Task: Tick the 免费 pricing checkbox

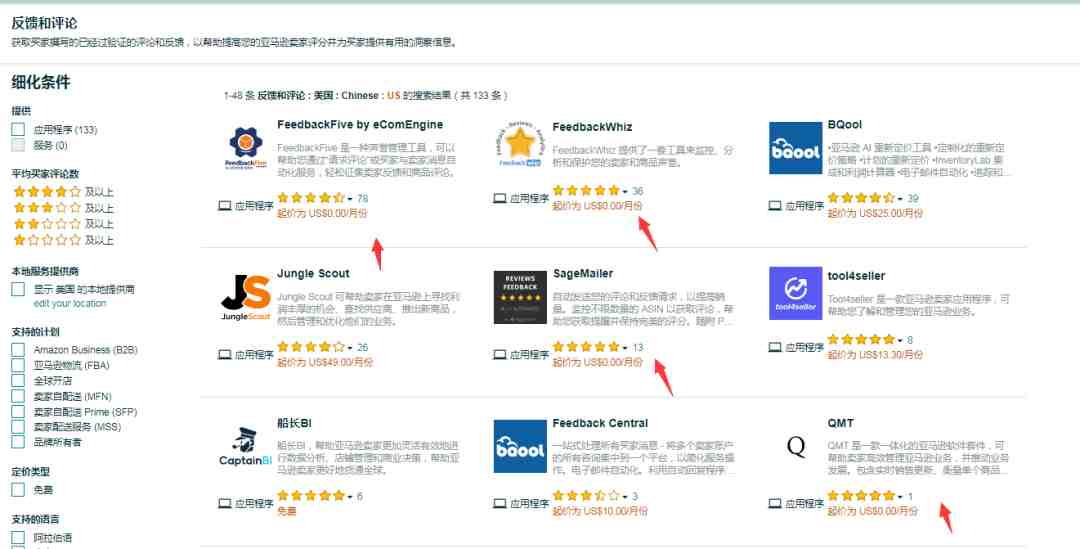Action: pyautogui.click(x=19, y=490)
